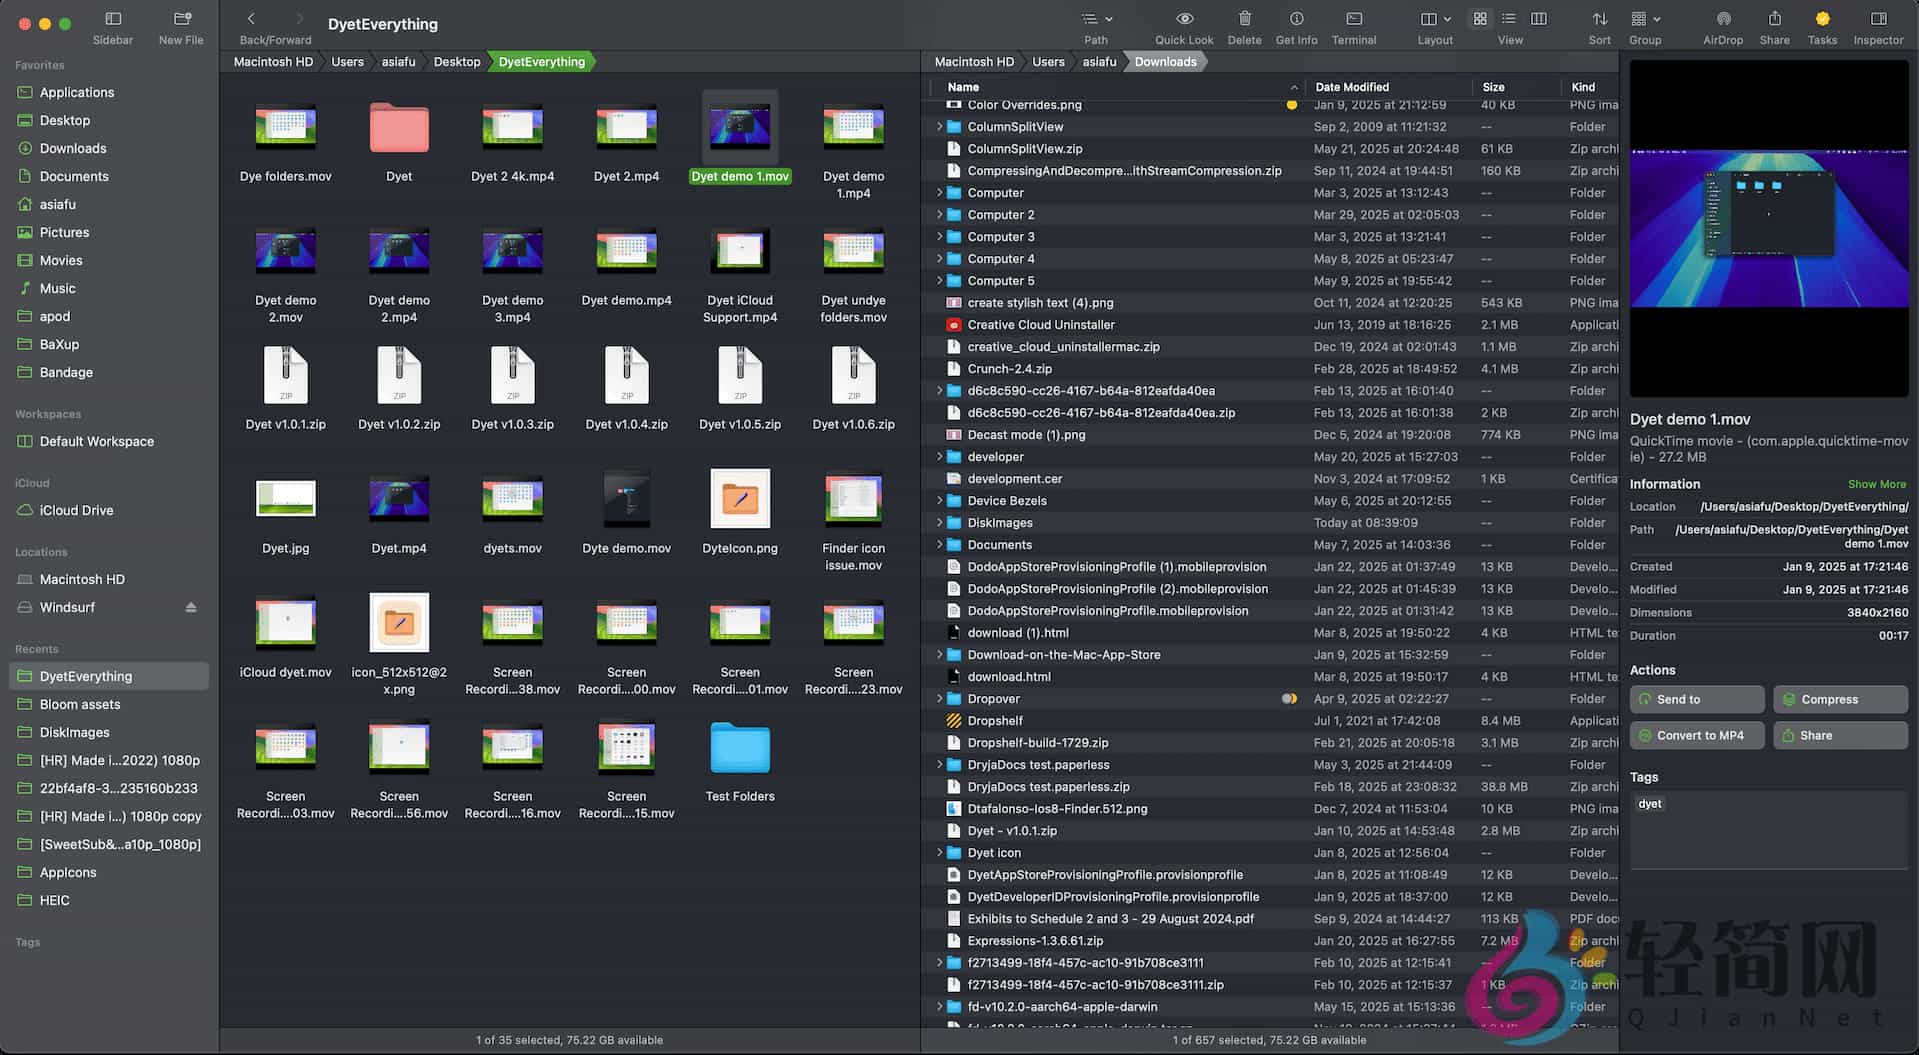Navigate to Desktop via breadcrumb

tap(457, 61)
